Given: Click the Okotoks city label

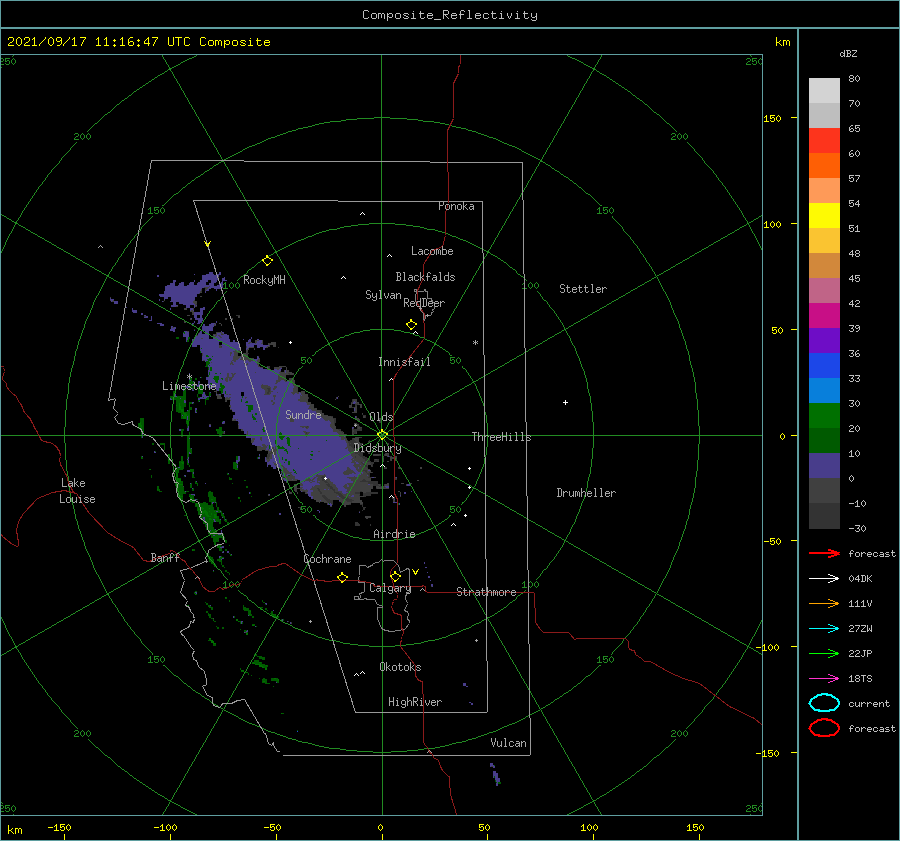Looking at the screenshot, I should point(400,667).
